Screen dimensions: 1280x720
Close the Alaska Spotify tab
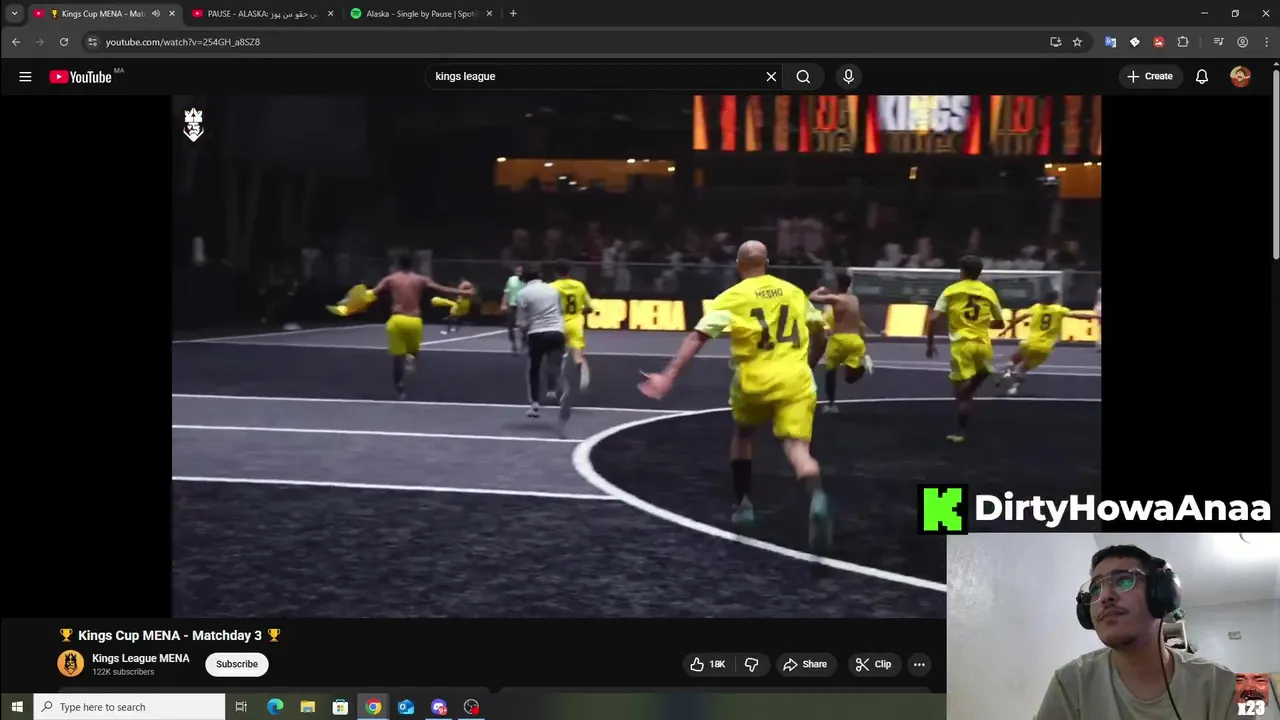489,14
